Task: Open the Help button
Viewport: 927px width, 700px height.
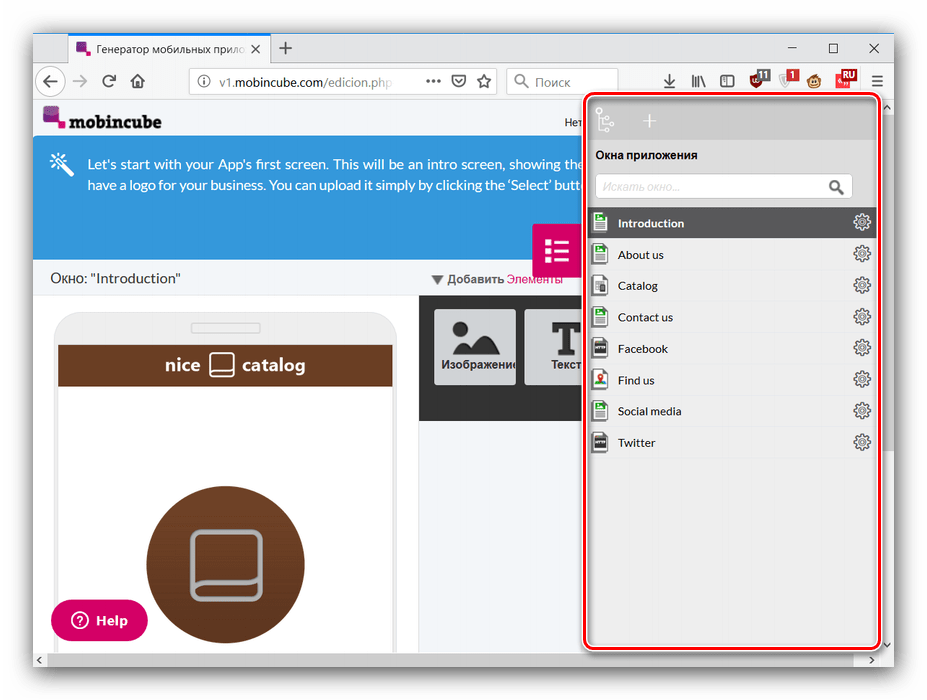Action: click(99, 620)
